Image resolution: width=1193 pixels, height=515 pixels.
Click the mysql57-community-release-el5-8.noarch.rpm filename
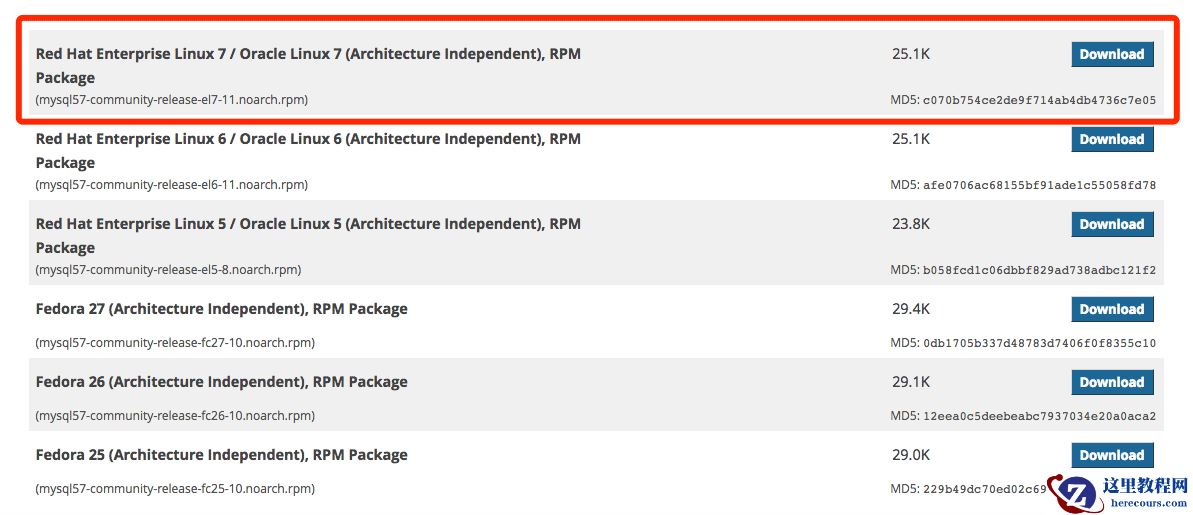coord(168,270)
